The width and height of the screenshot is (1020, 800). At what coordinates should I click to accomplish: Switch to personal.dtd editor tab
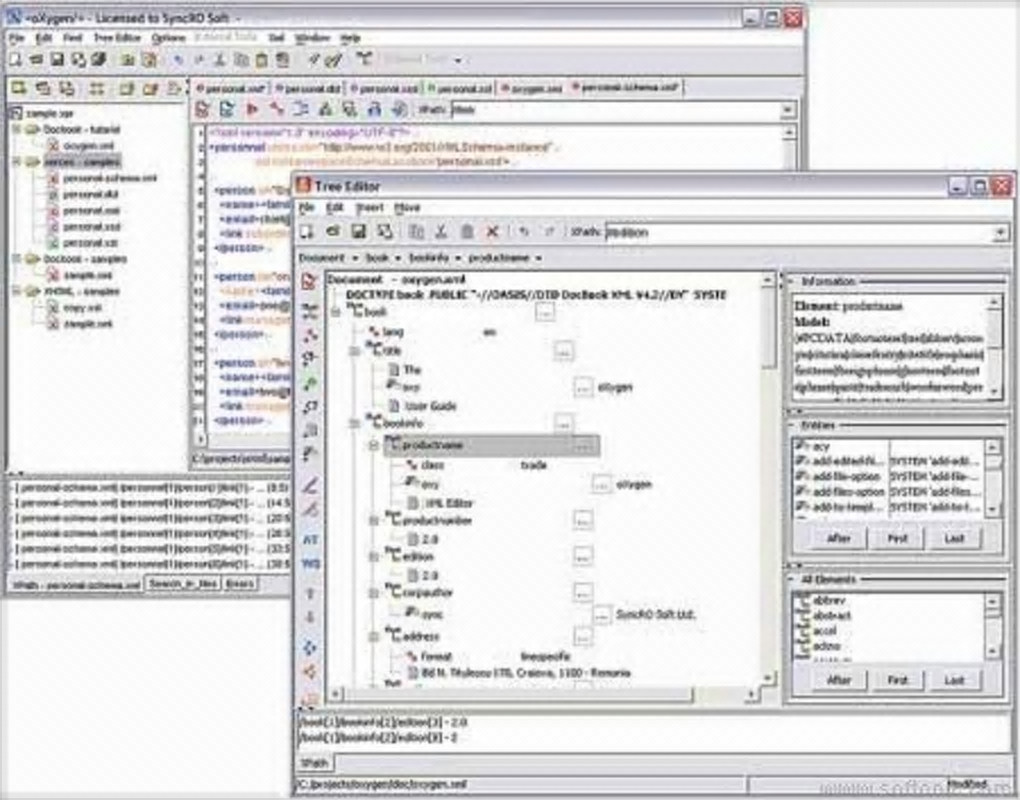[x=308, y=88]
